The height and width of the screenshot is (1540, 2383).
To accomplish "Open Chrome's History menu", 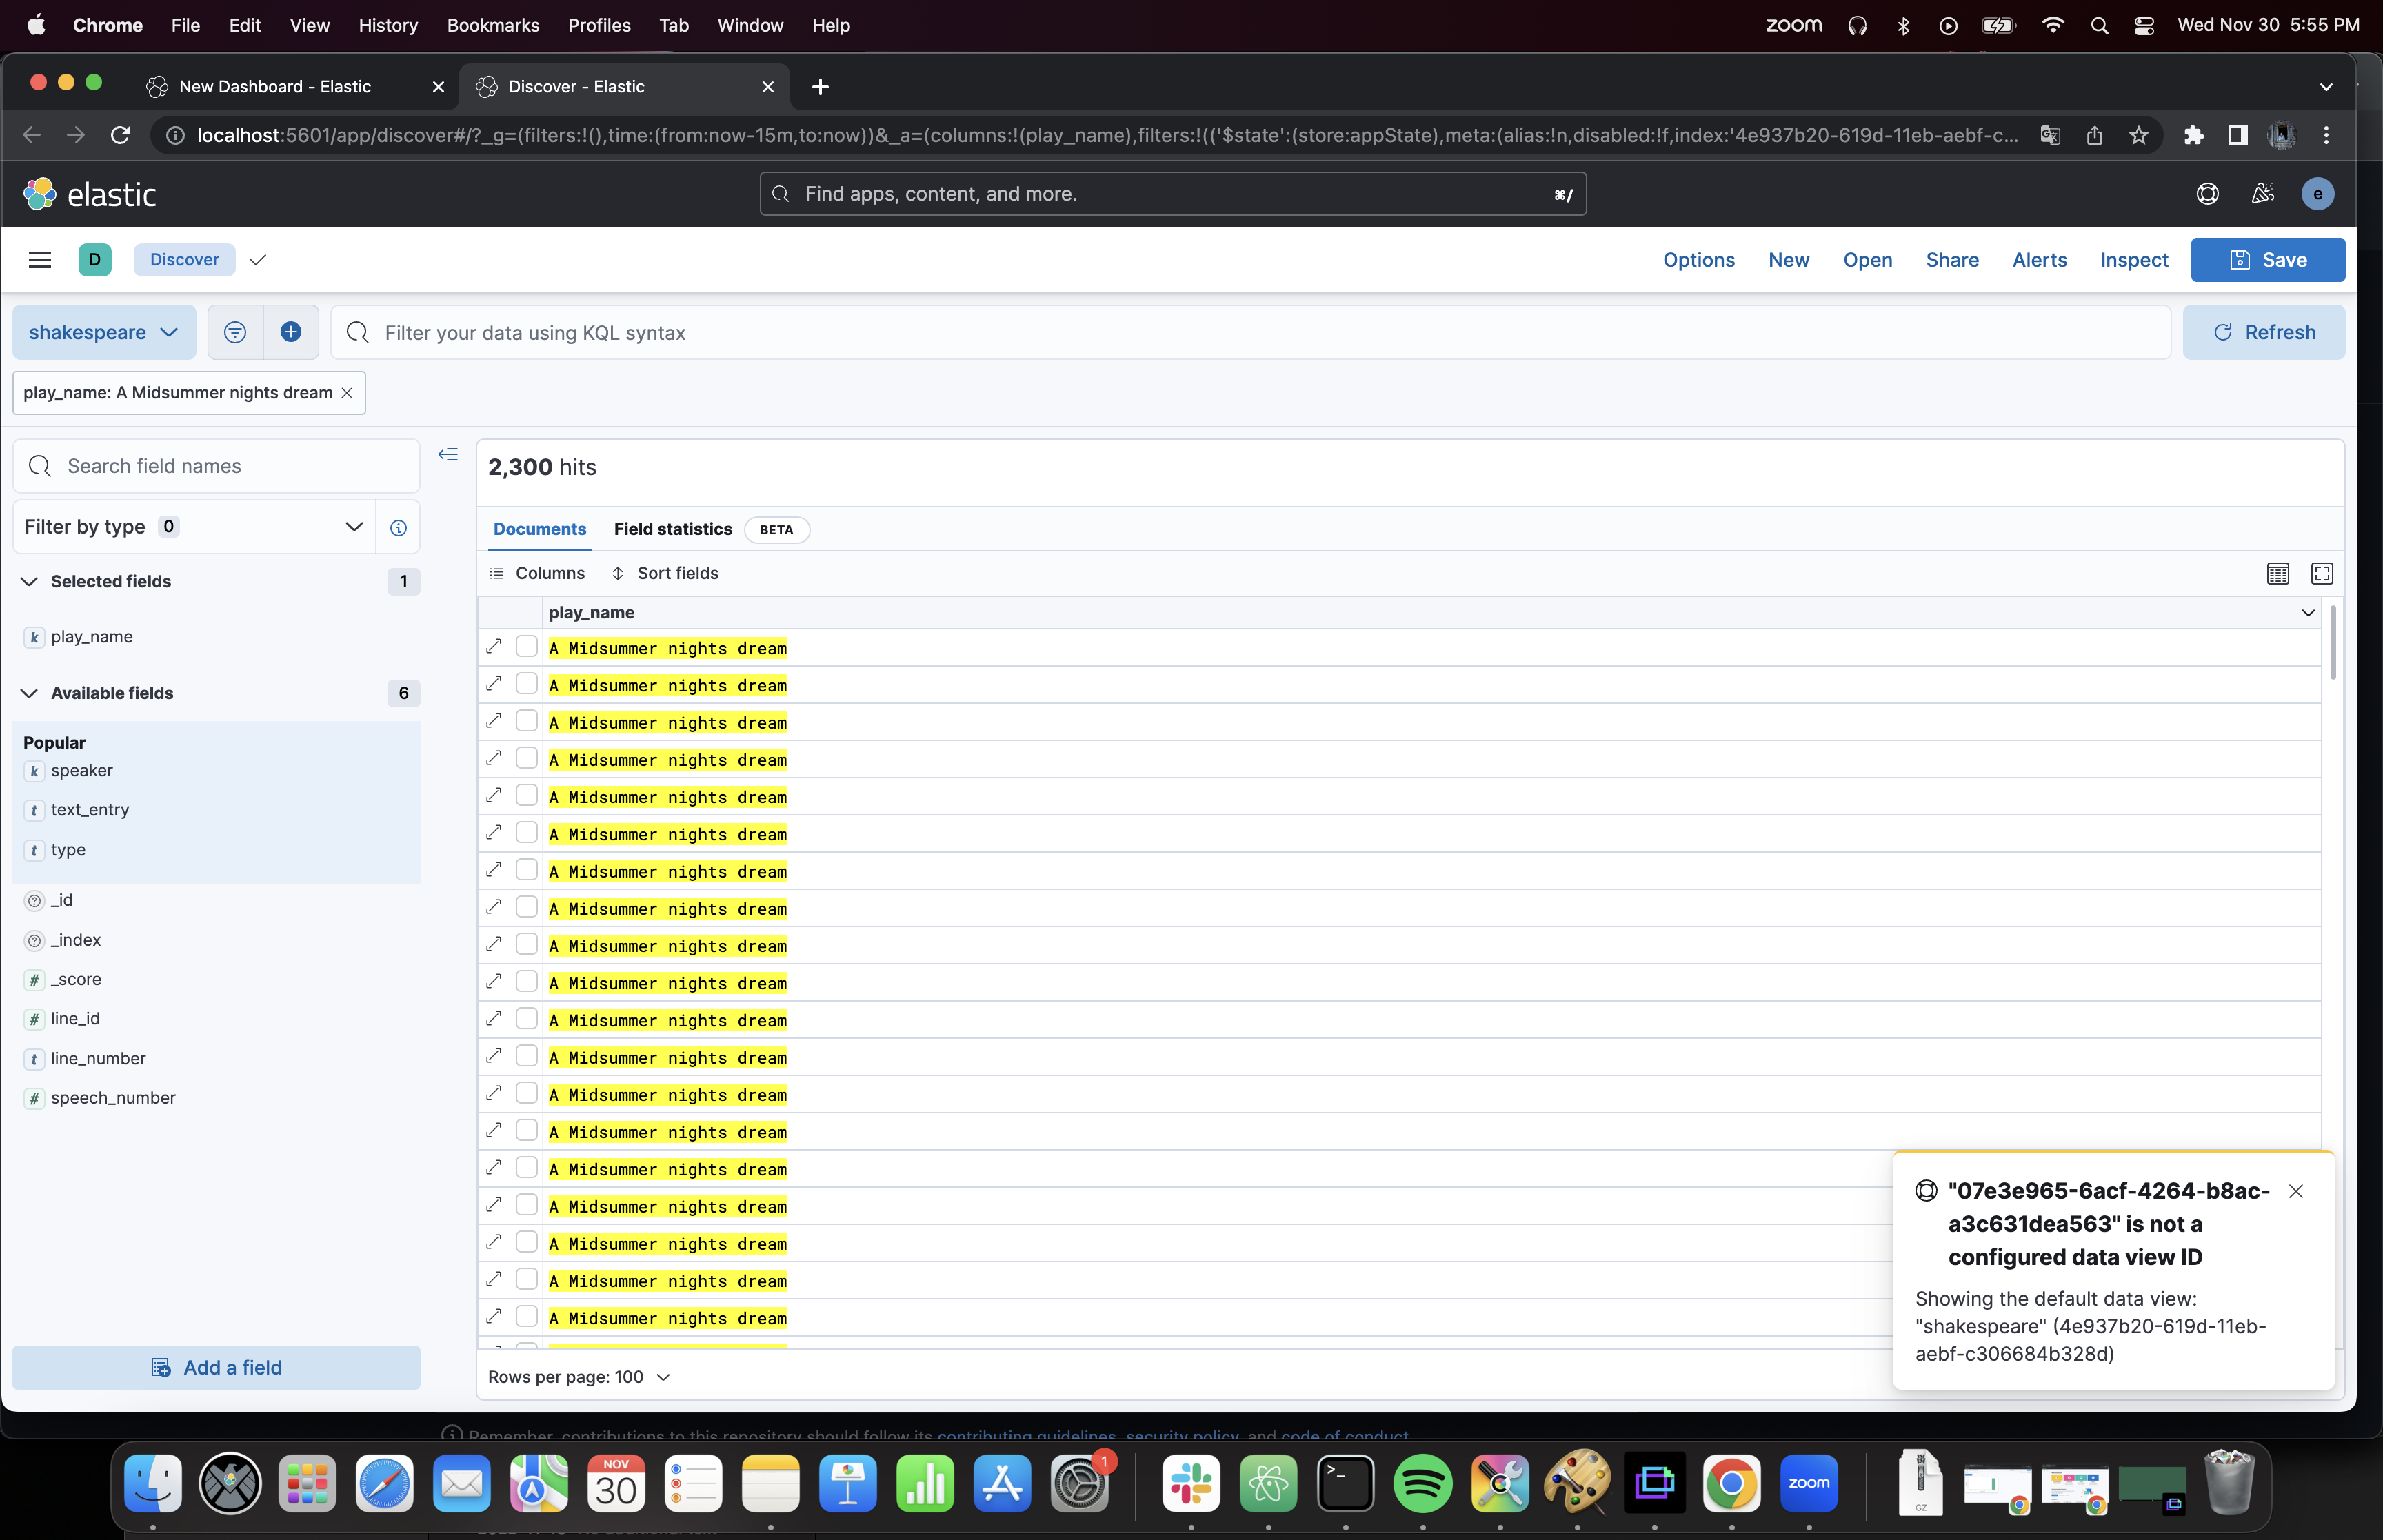I will click(388, 25).
